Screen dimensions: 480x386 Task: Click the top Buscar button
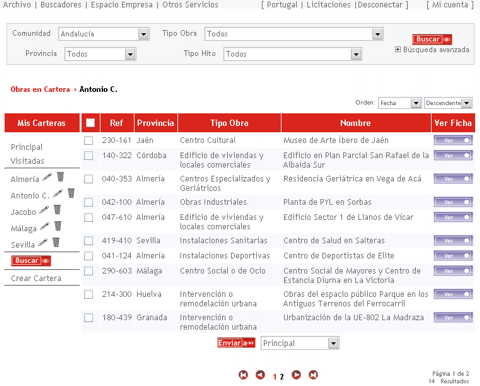[432, 39]
